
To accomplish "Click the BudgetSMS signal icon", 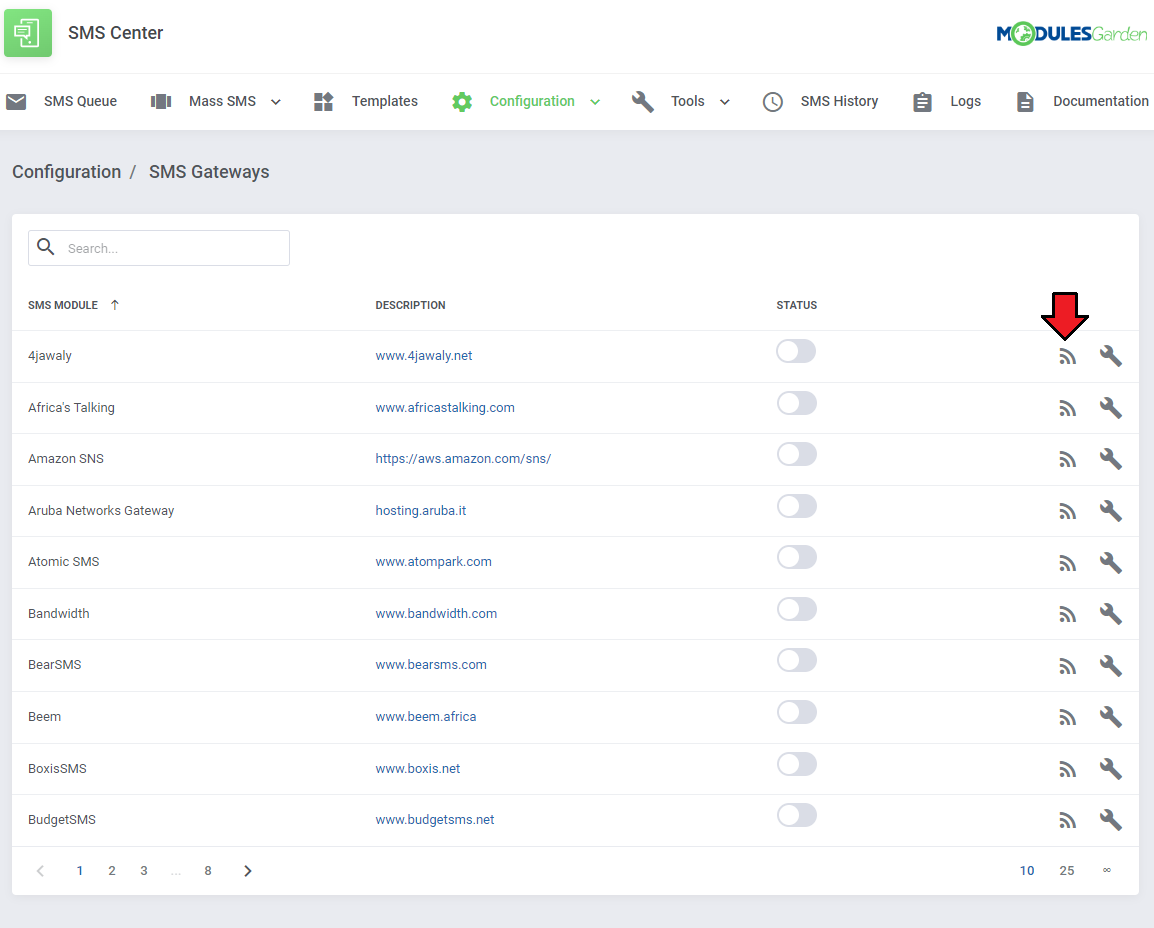I will coord(1067,821).
